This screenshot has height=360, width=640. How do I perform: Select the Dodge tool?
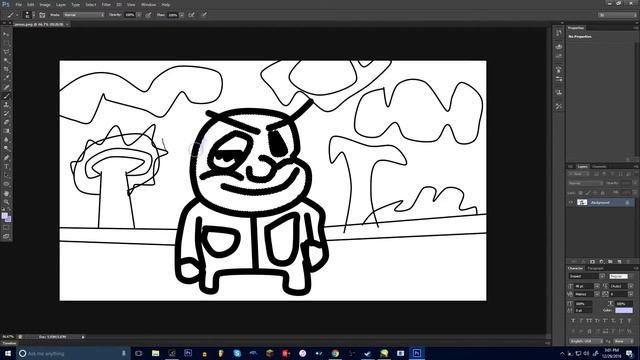(6, 149)
